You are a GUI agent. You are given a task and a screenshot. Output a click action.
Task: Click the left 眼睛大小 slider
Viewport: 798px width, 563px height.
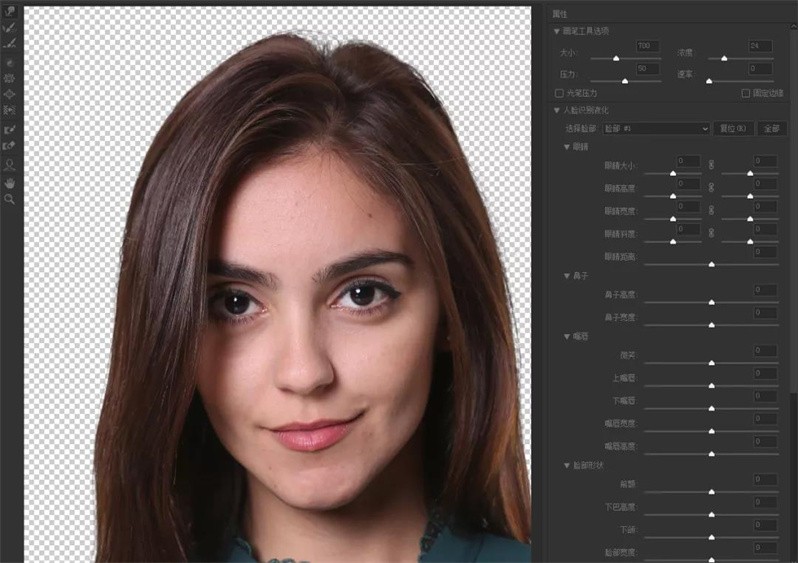(673, 174)
